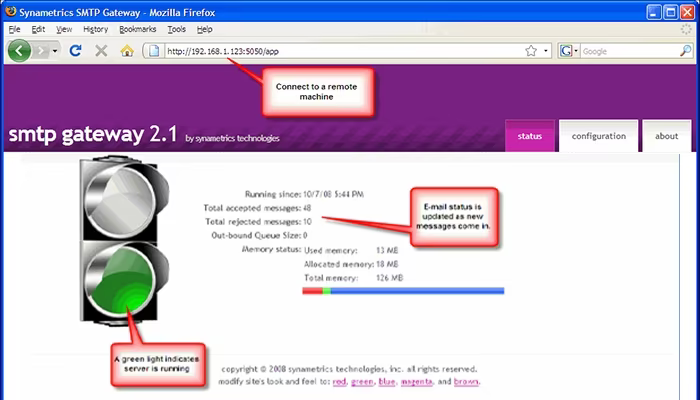Open the Tools menu
Screen dimensions: 700x400
pos(176,29)
